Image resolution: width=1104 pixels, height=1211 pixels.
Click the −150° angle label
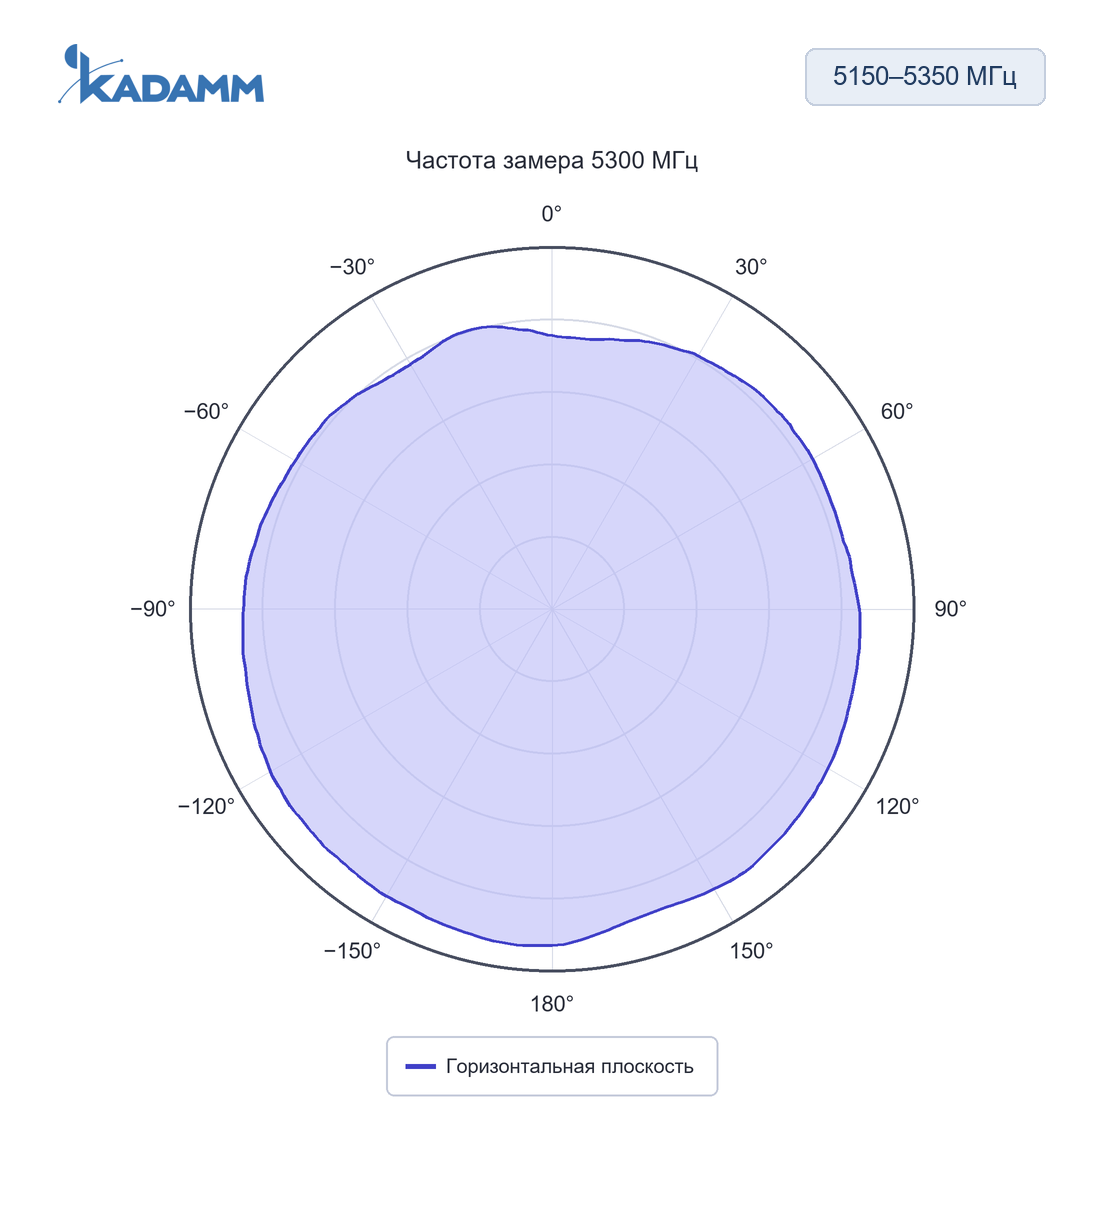(352, 951)
